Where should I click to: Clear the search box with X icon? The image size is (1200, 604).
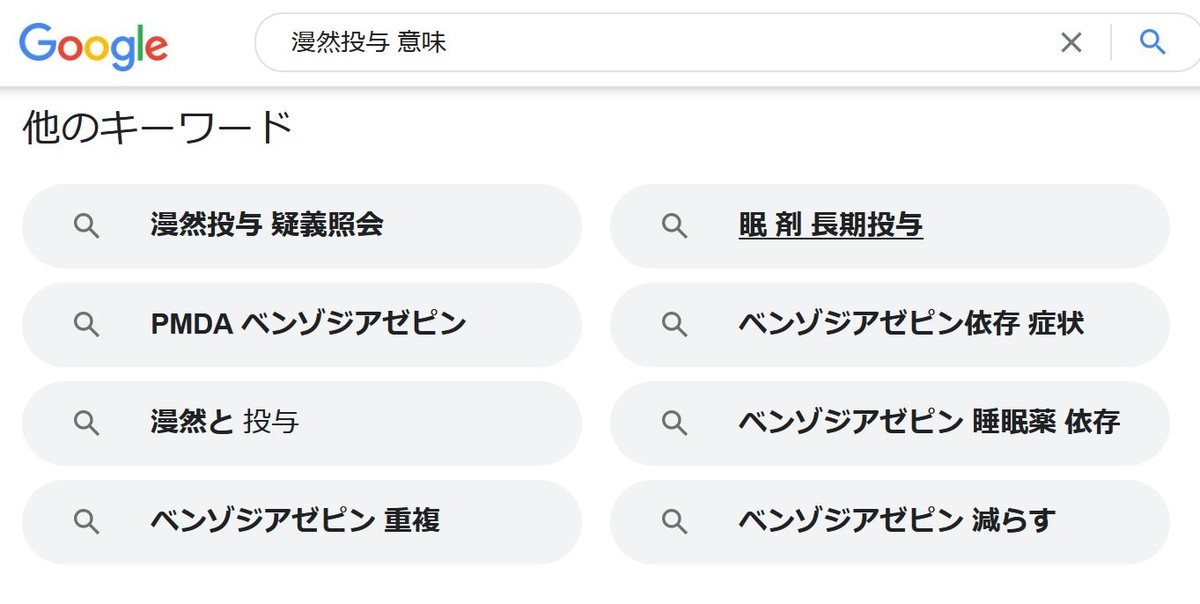point(1071,42)
